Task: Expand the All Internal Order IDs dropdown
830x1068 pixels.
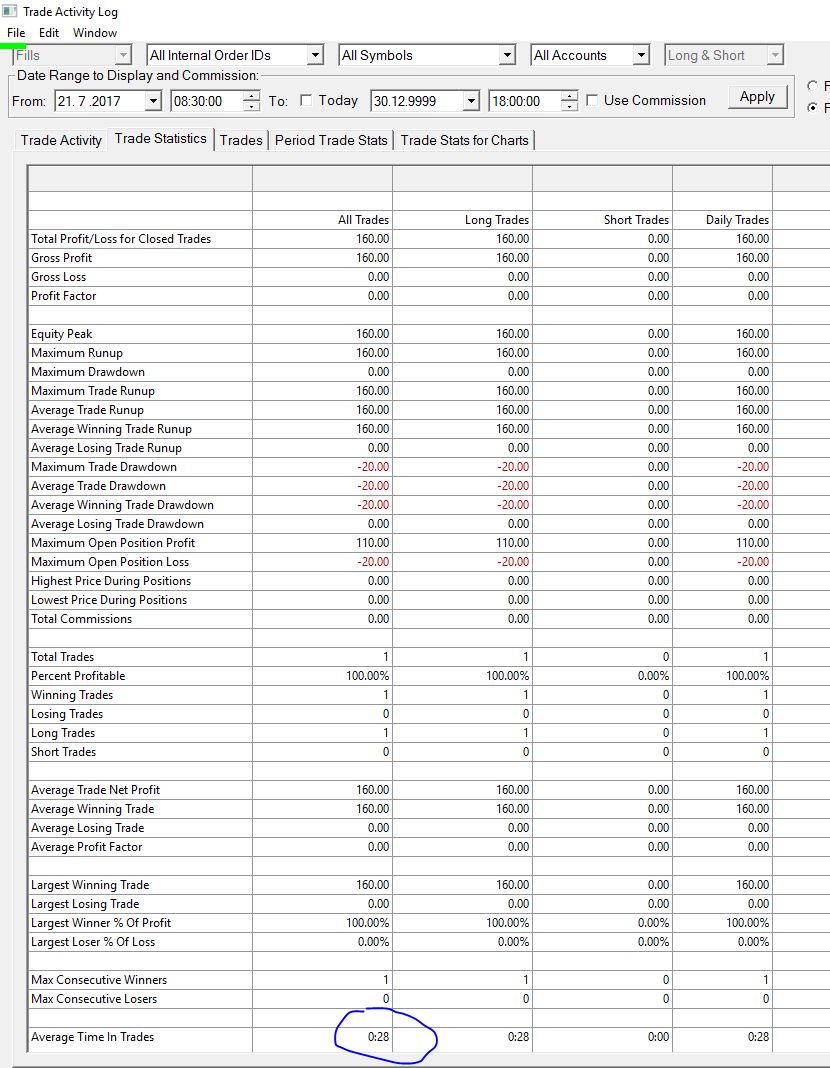Action: click(315, 55)
